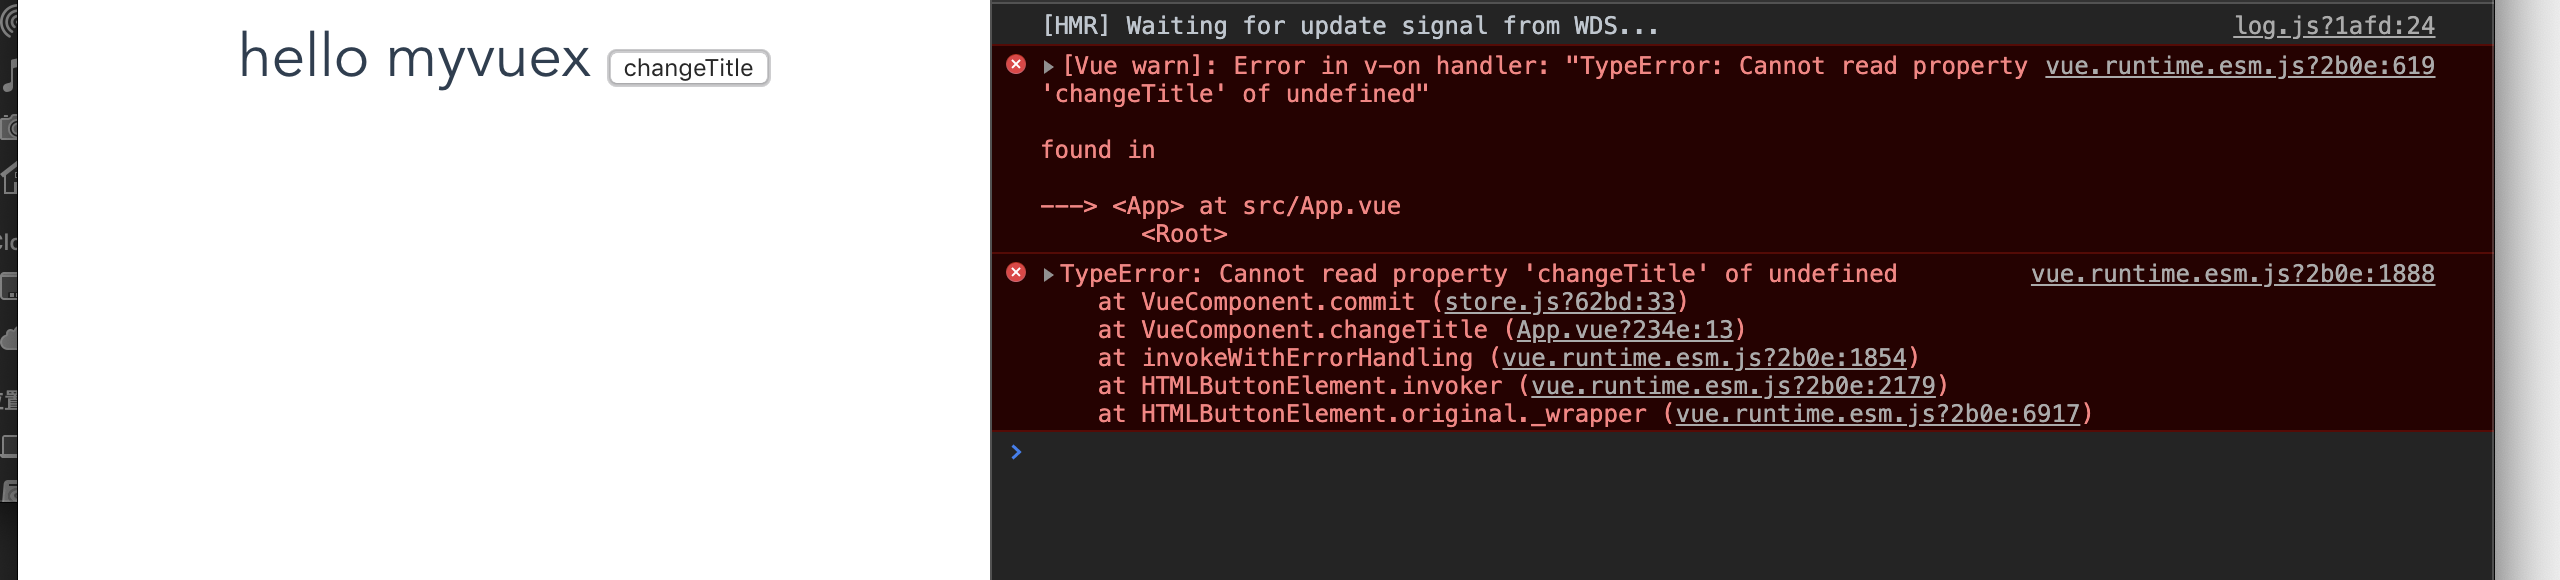Screen dimensions: 2560x580
Task: Open the log.js?1afd:24 source link
Action: [2334, 26]
